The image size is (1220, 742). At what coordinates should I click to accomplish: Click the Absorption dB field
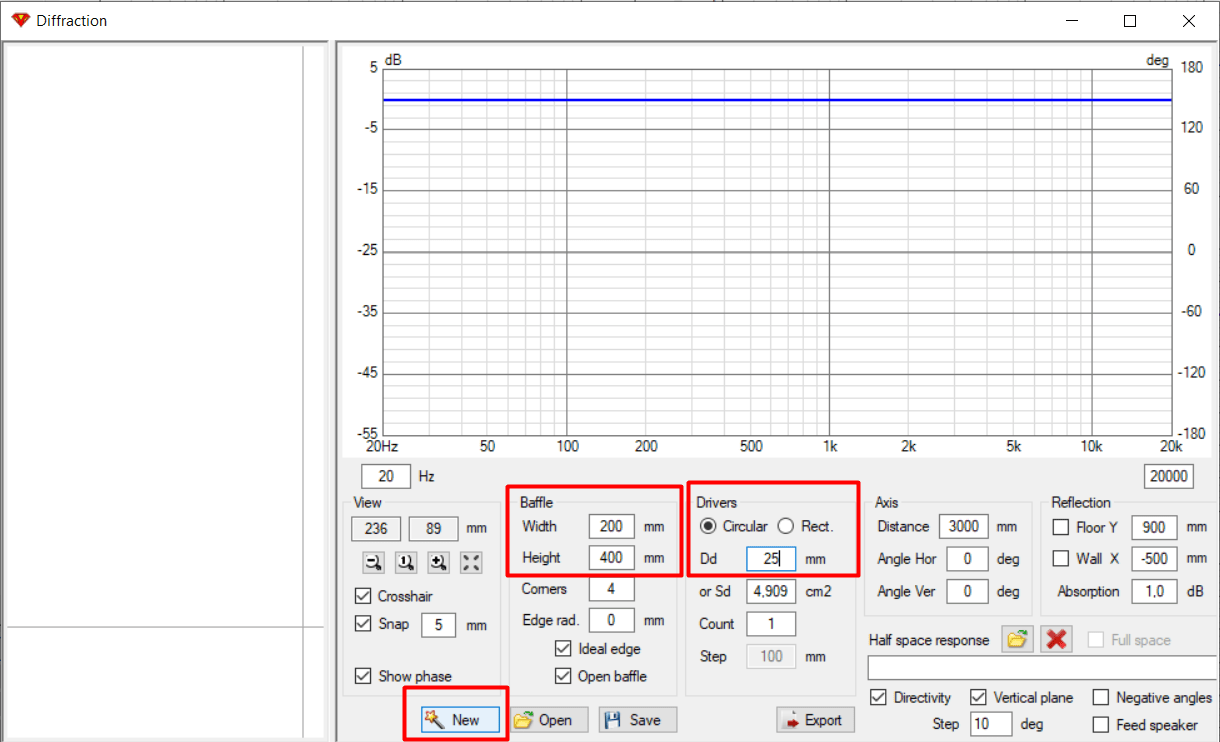click(x=1154, y=591)
